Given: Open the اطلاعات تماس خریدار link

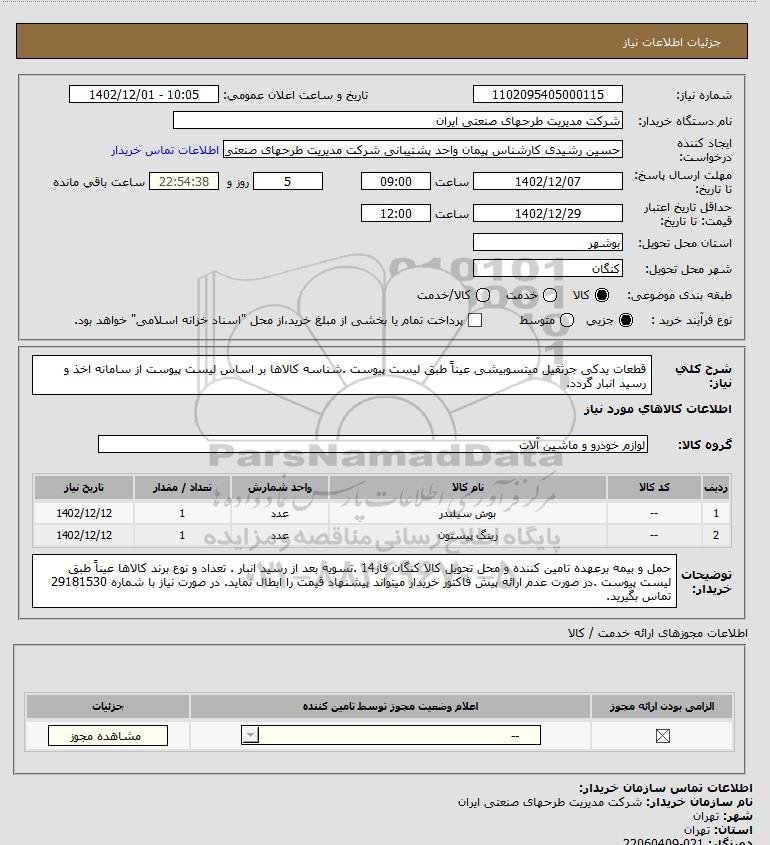Looking at the screenshot, I should pyautogui.click(x=165, y=150).
